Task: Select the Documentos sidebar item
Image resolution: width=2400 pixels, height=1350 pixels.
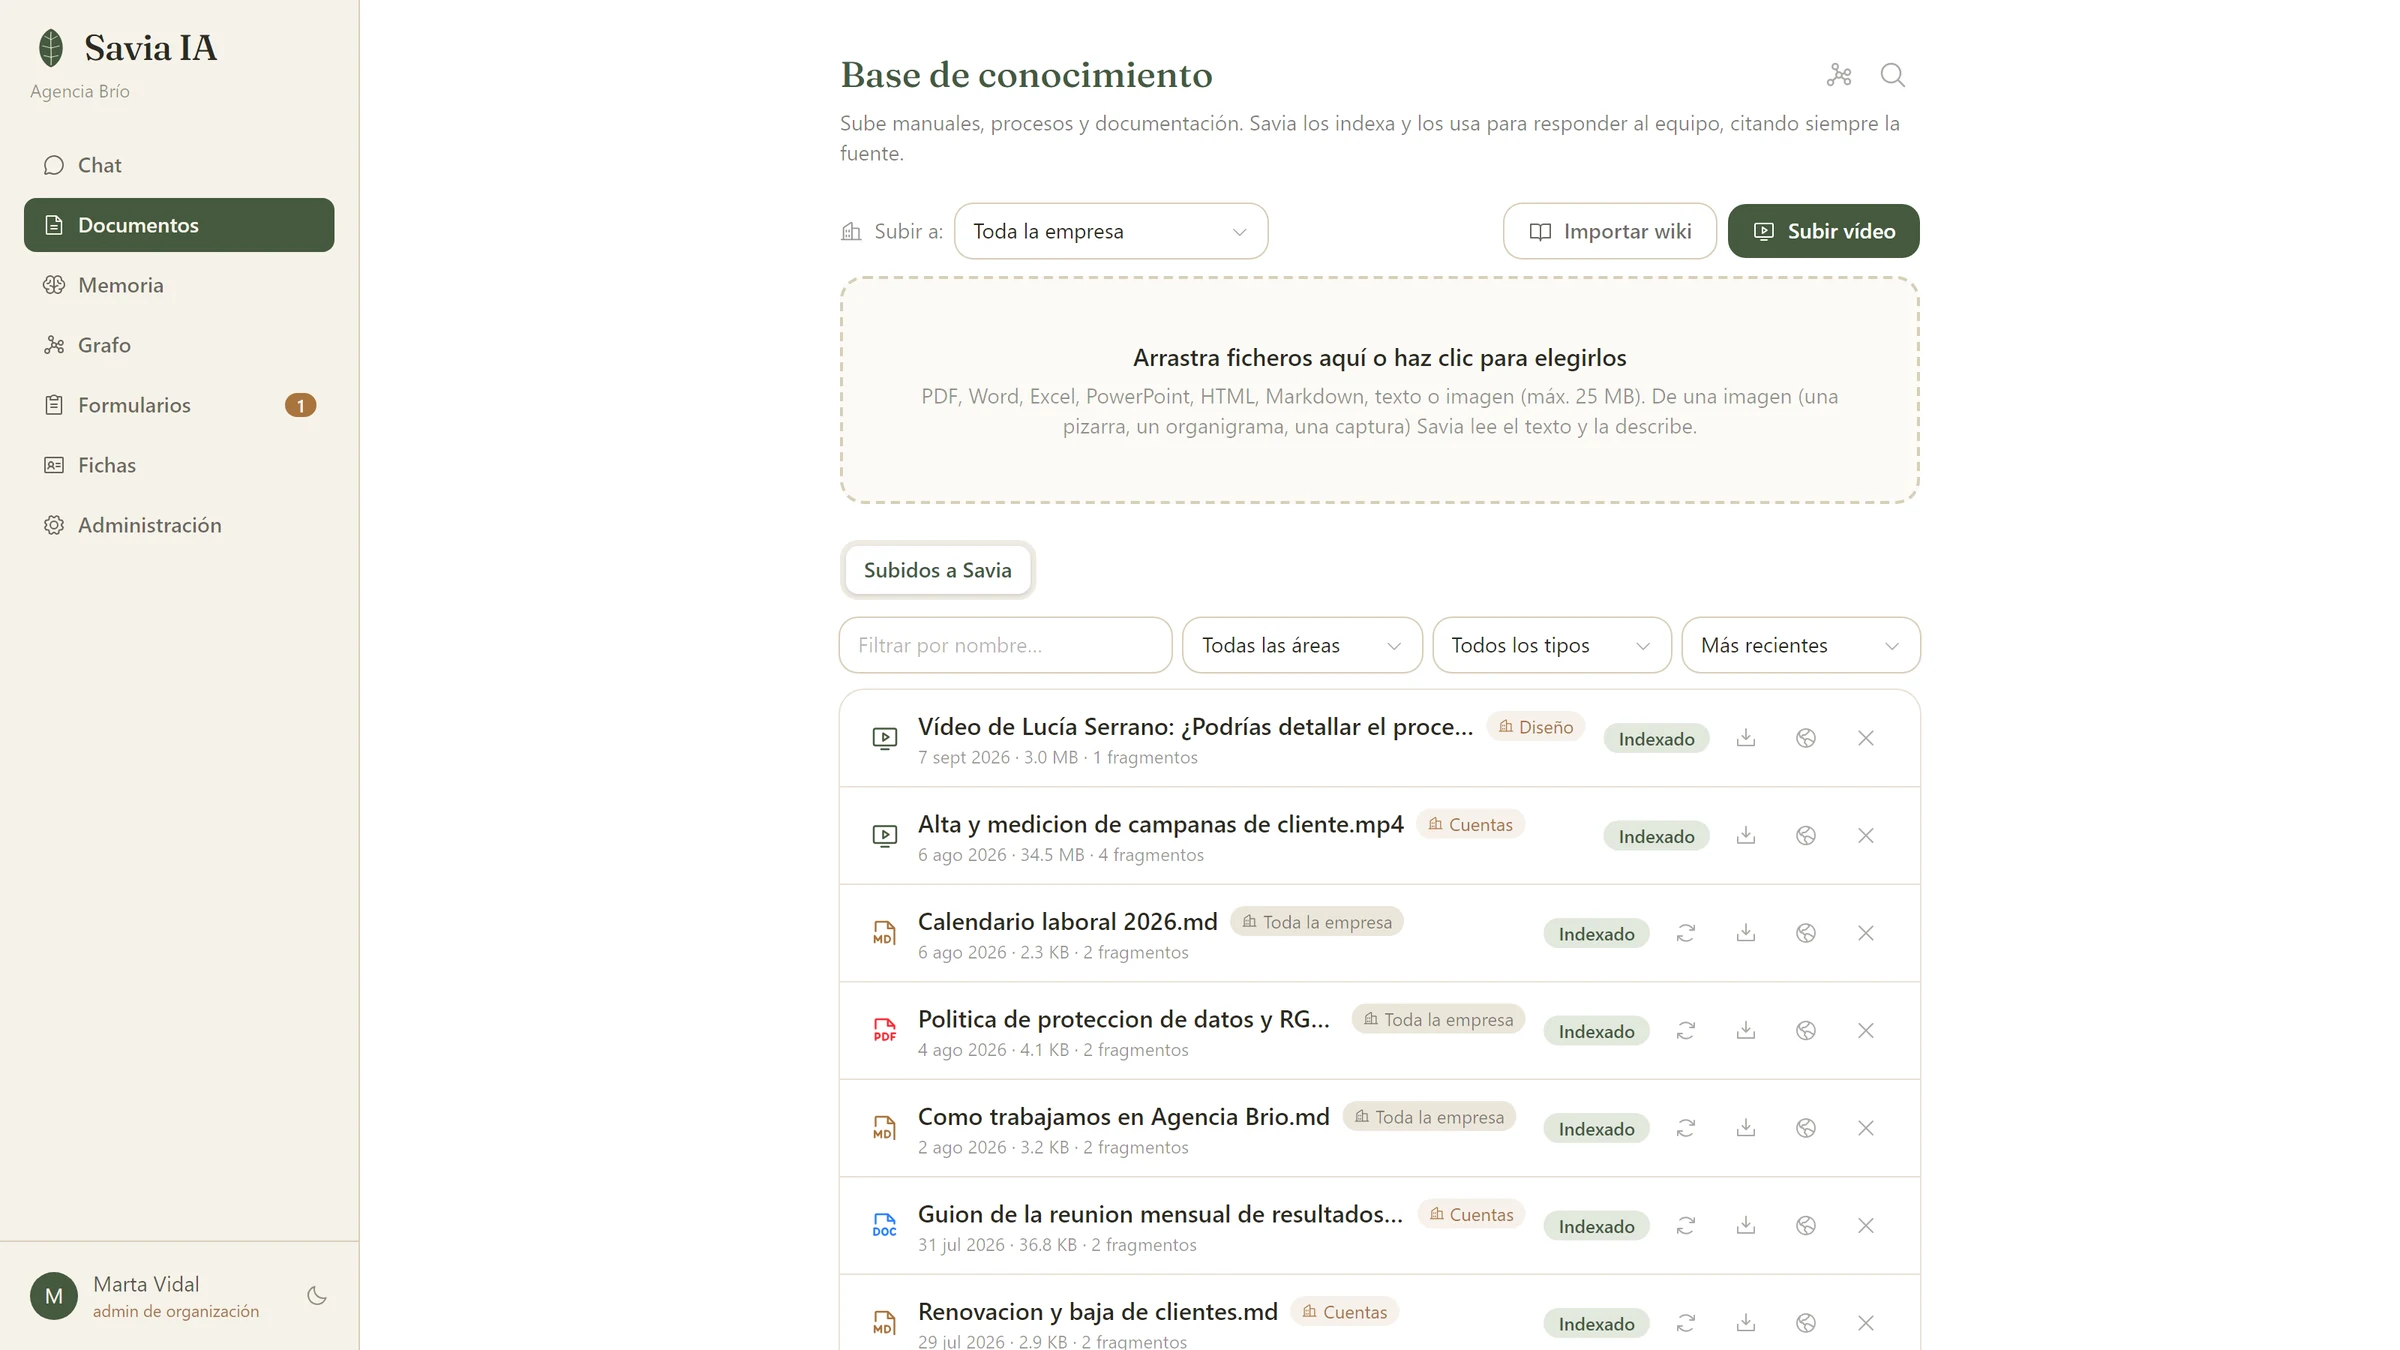Action: tap(179, 225)
